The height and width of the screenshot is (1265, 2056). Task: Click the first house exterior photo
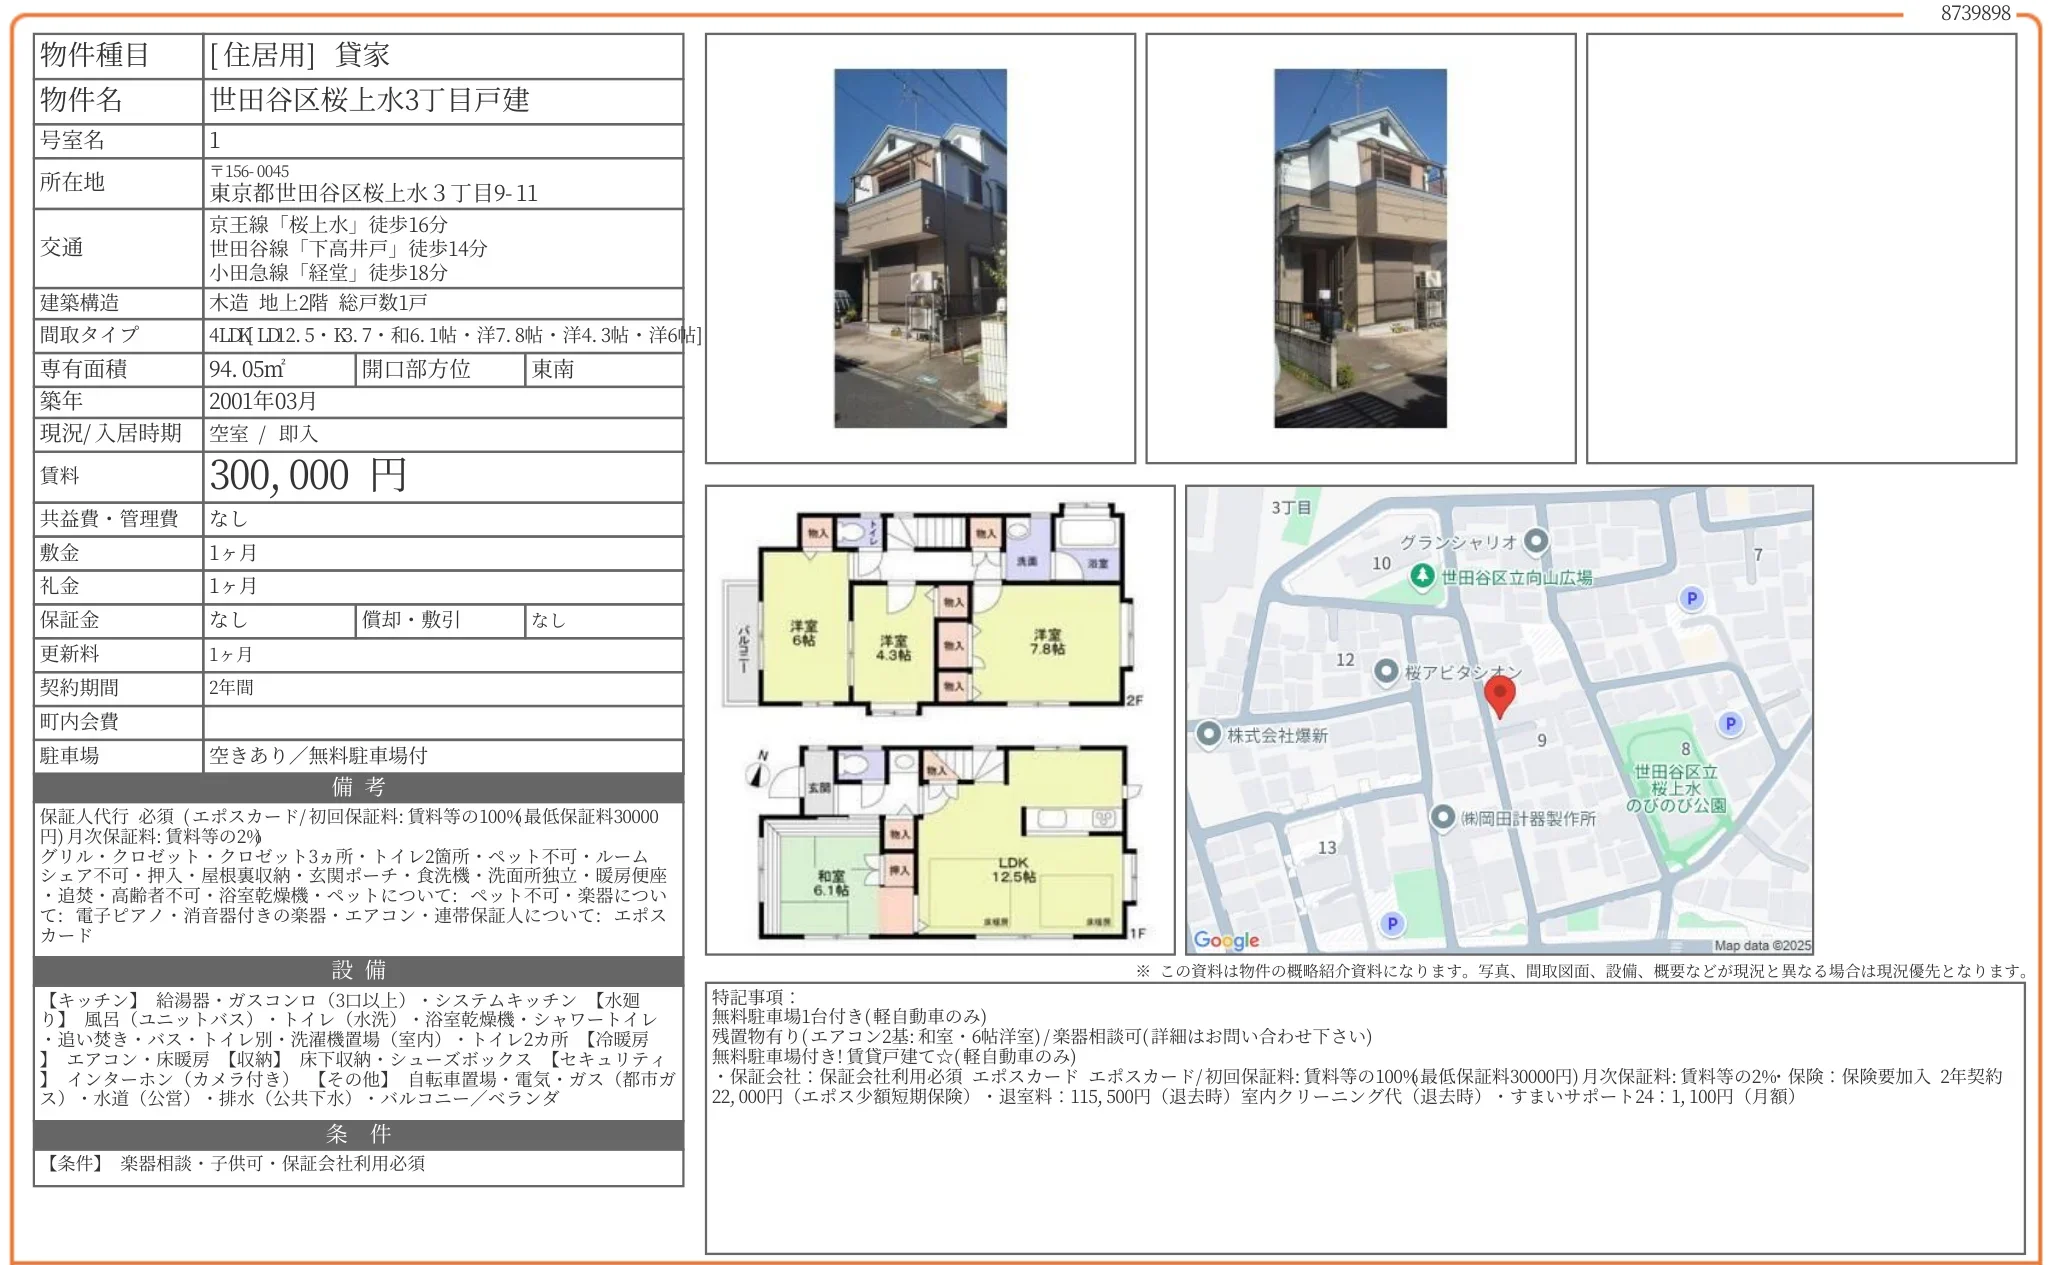point(920,248)
